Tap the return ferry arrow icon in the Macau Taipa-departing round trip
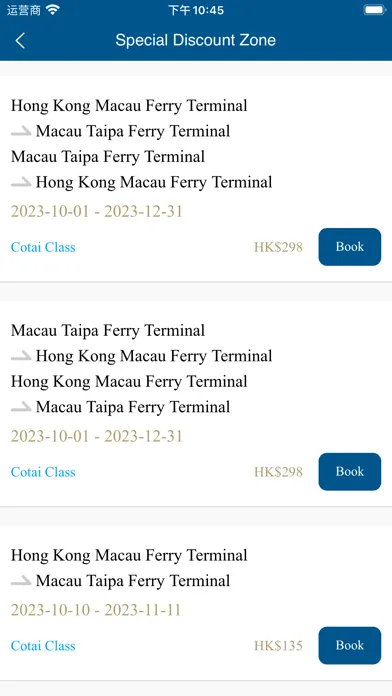 (x=21, y=407)
